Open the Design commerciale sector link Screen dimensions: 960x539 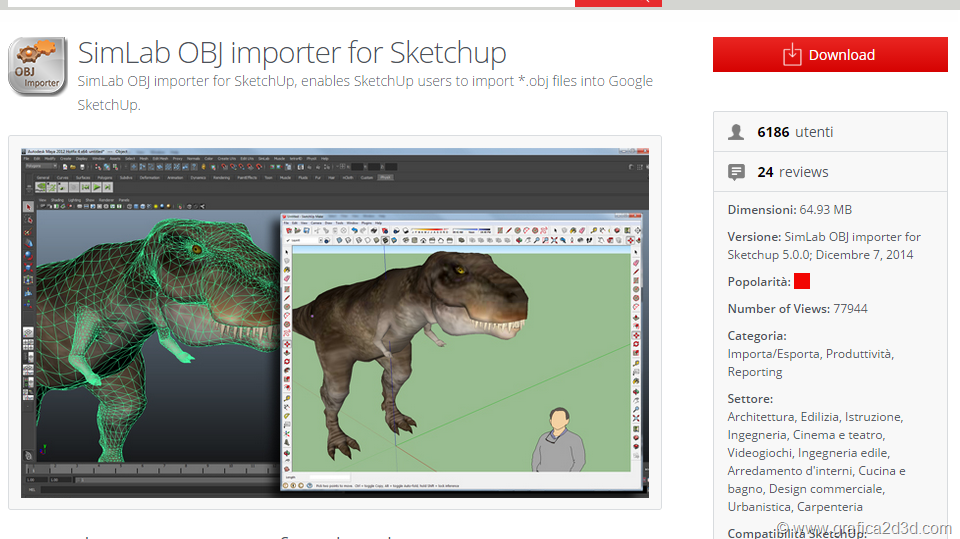point(826,489)
